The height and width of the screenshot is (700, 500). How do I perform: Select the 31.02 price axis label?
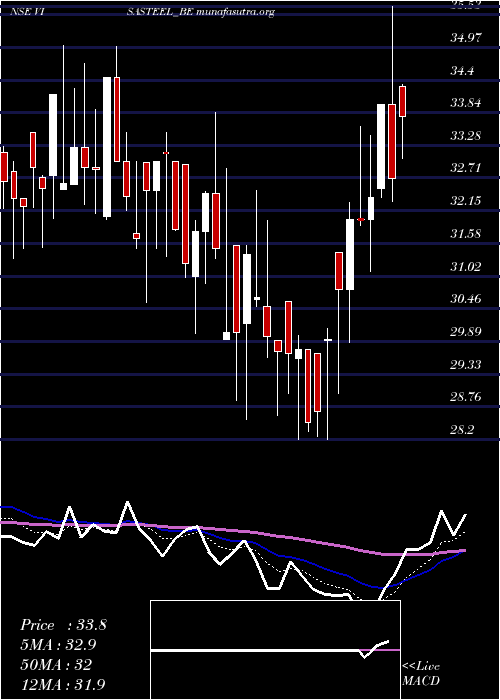466,267
